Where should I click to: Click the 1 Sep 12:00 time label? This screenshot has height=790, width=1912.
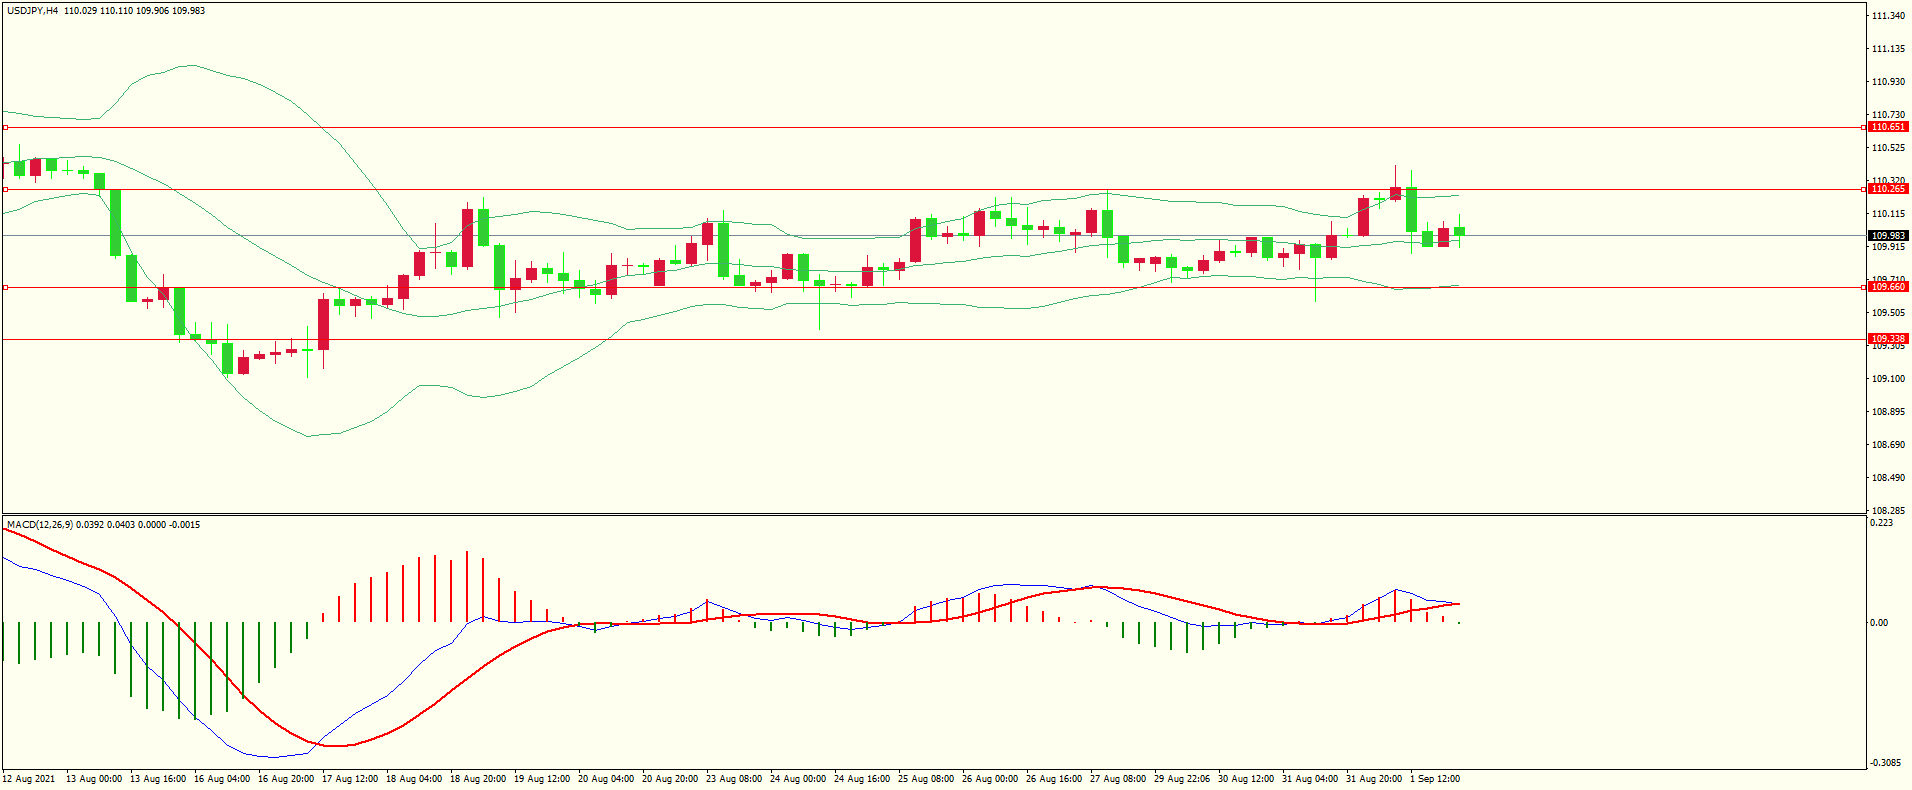coord(1434,779)
